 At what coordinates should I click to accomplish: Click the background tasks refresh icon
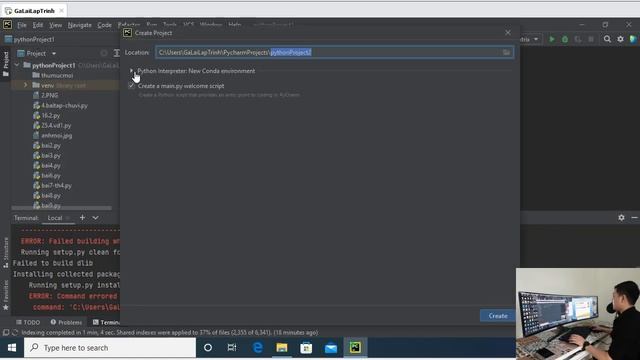15,333
